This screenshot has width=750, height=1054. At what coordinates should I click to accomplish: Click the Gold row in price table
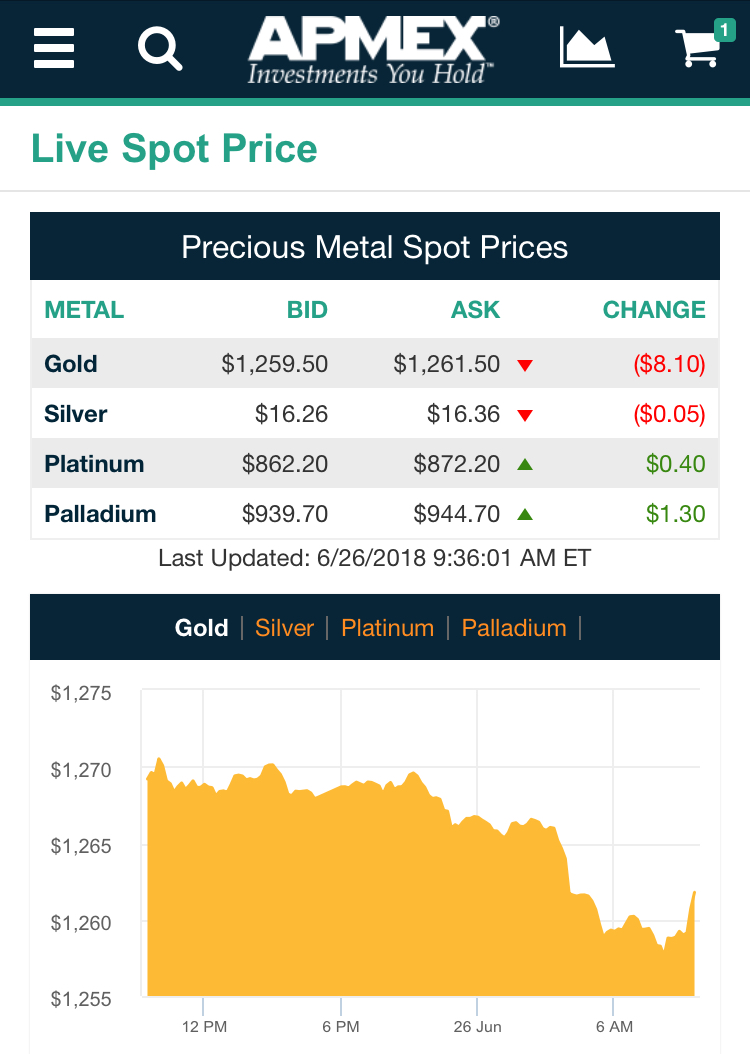point(375,364)
